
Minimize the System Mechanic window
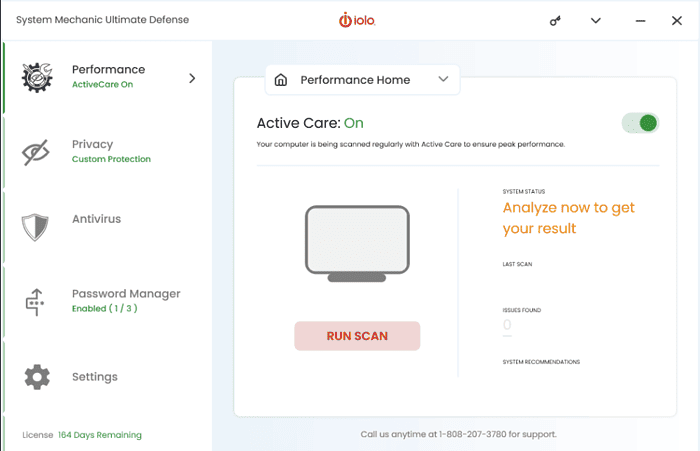636,20
